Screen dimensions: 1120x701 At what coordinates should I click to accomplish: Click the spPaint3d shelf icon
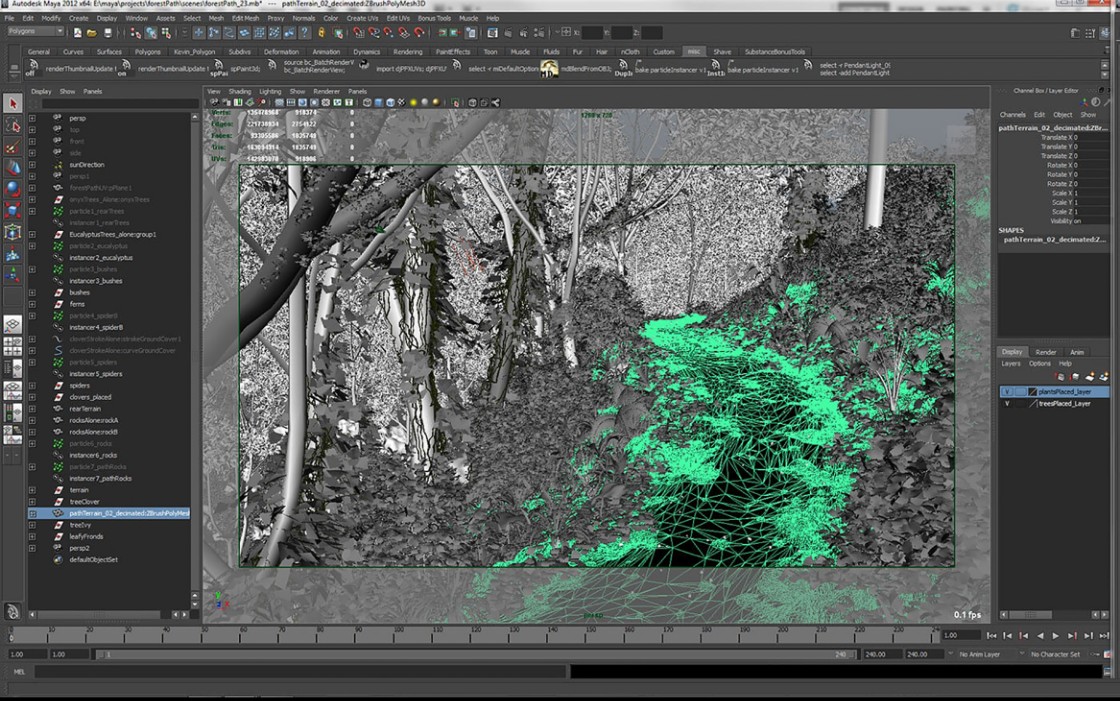pyautogui.click(x=218, y=69)
